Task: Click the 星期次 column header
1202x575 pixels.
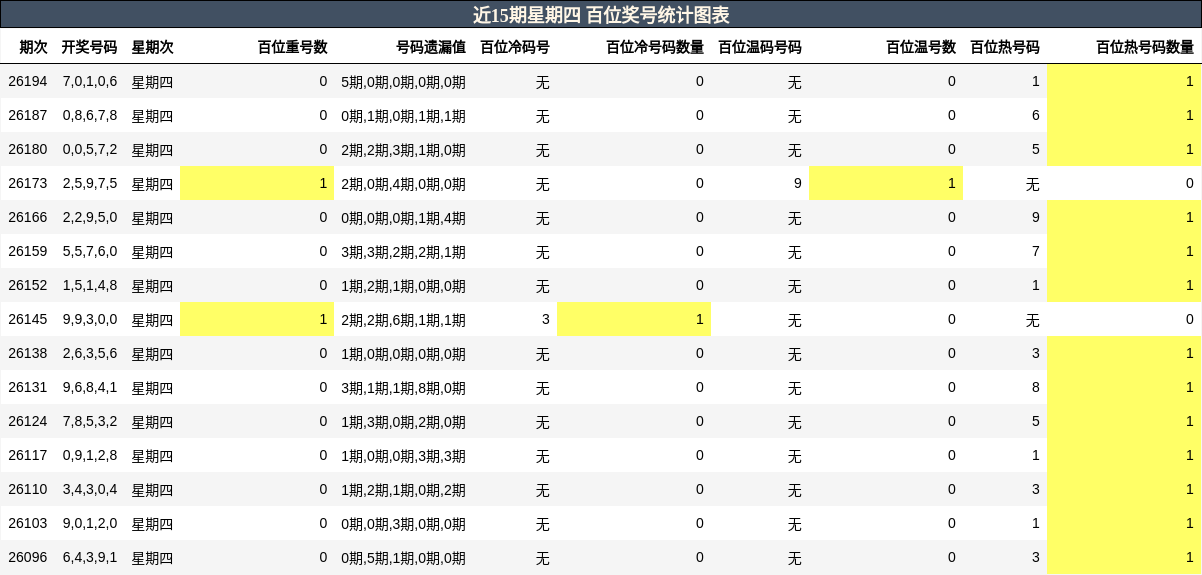Action: pos(153,47)
